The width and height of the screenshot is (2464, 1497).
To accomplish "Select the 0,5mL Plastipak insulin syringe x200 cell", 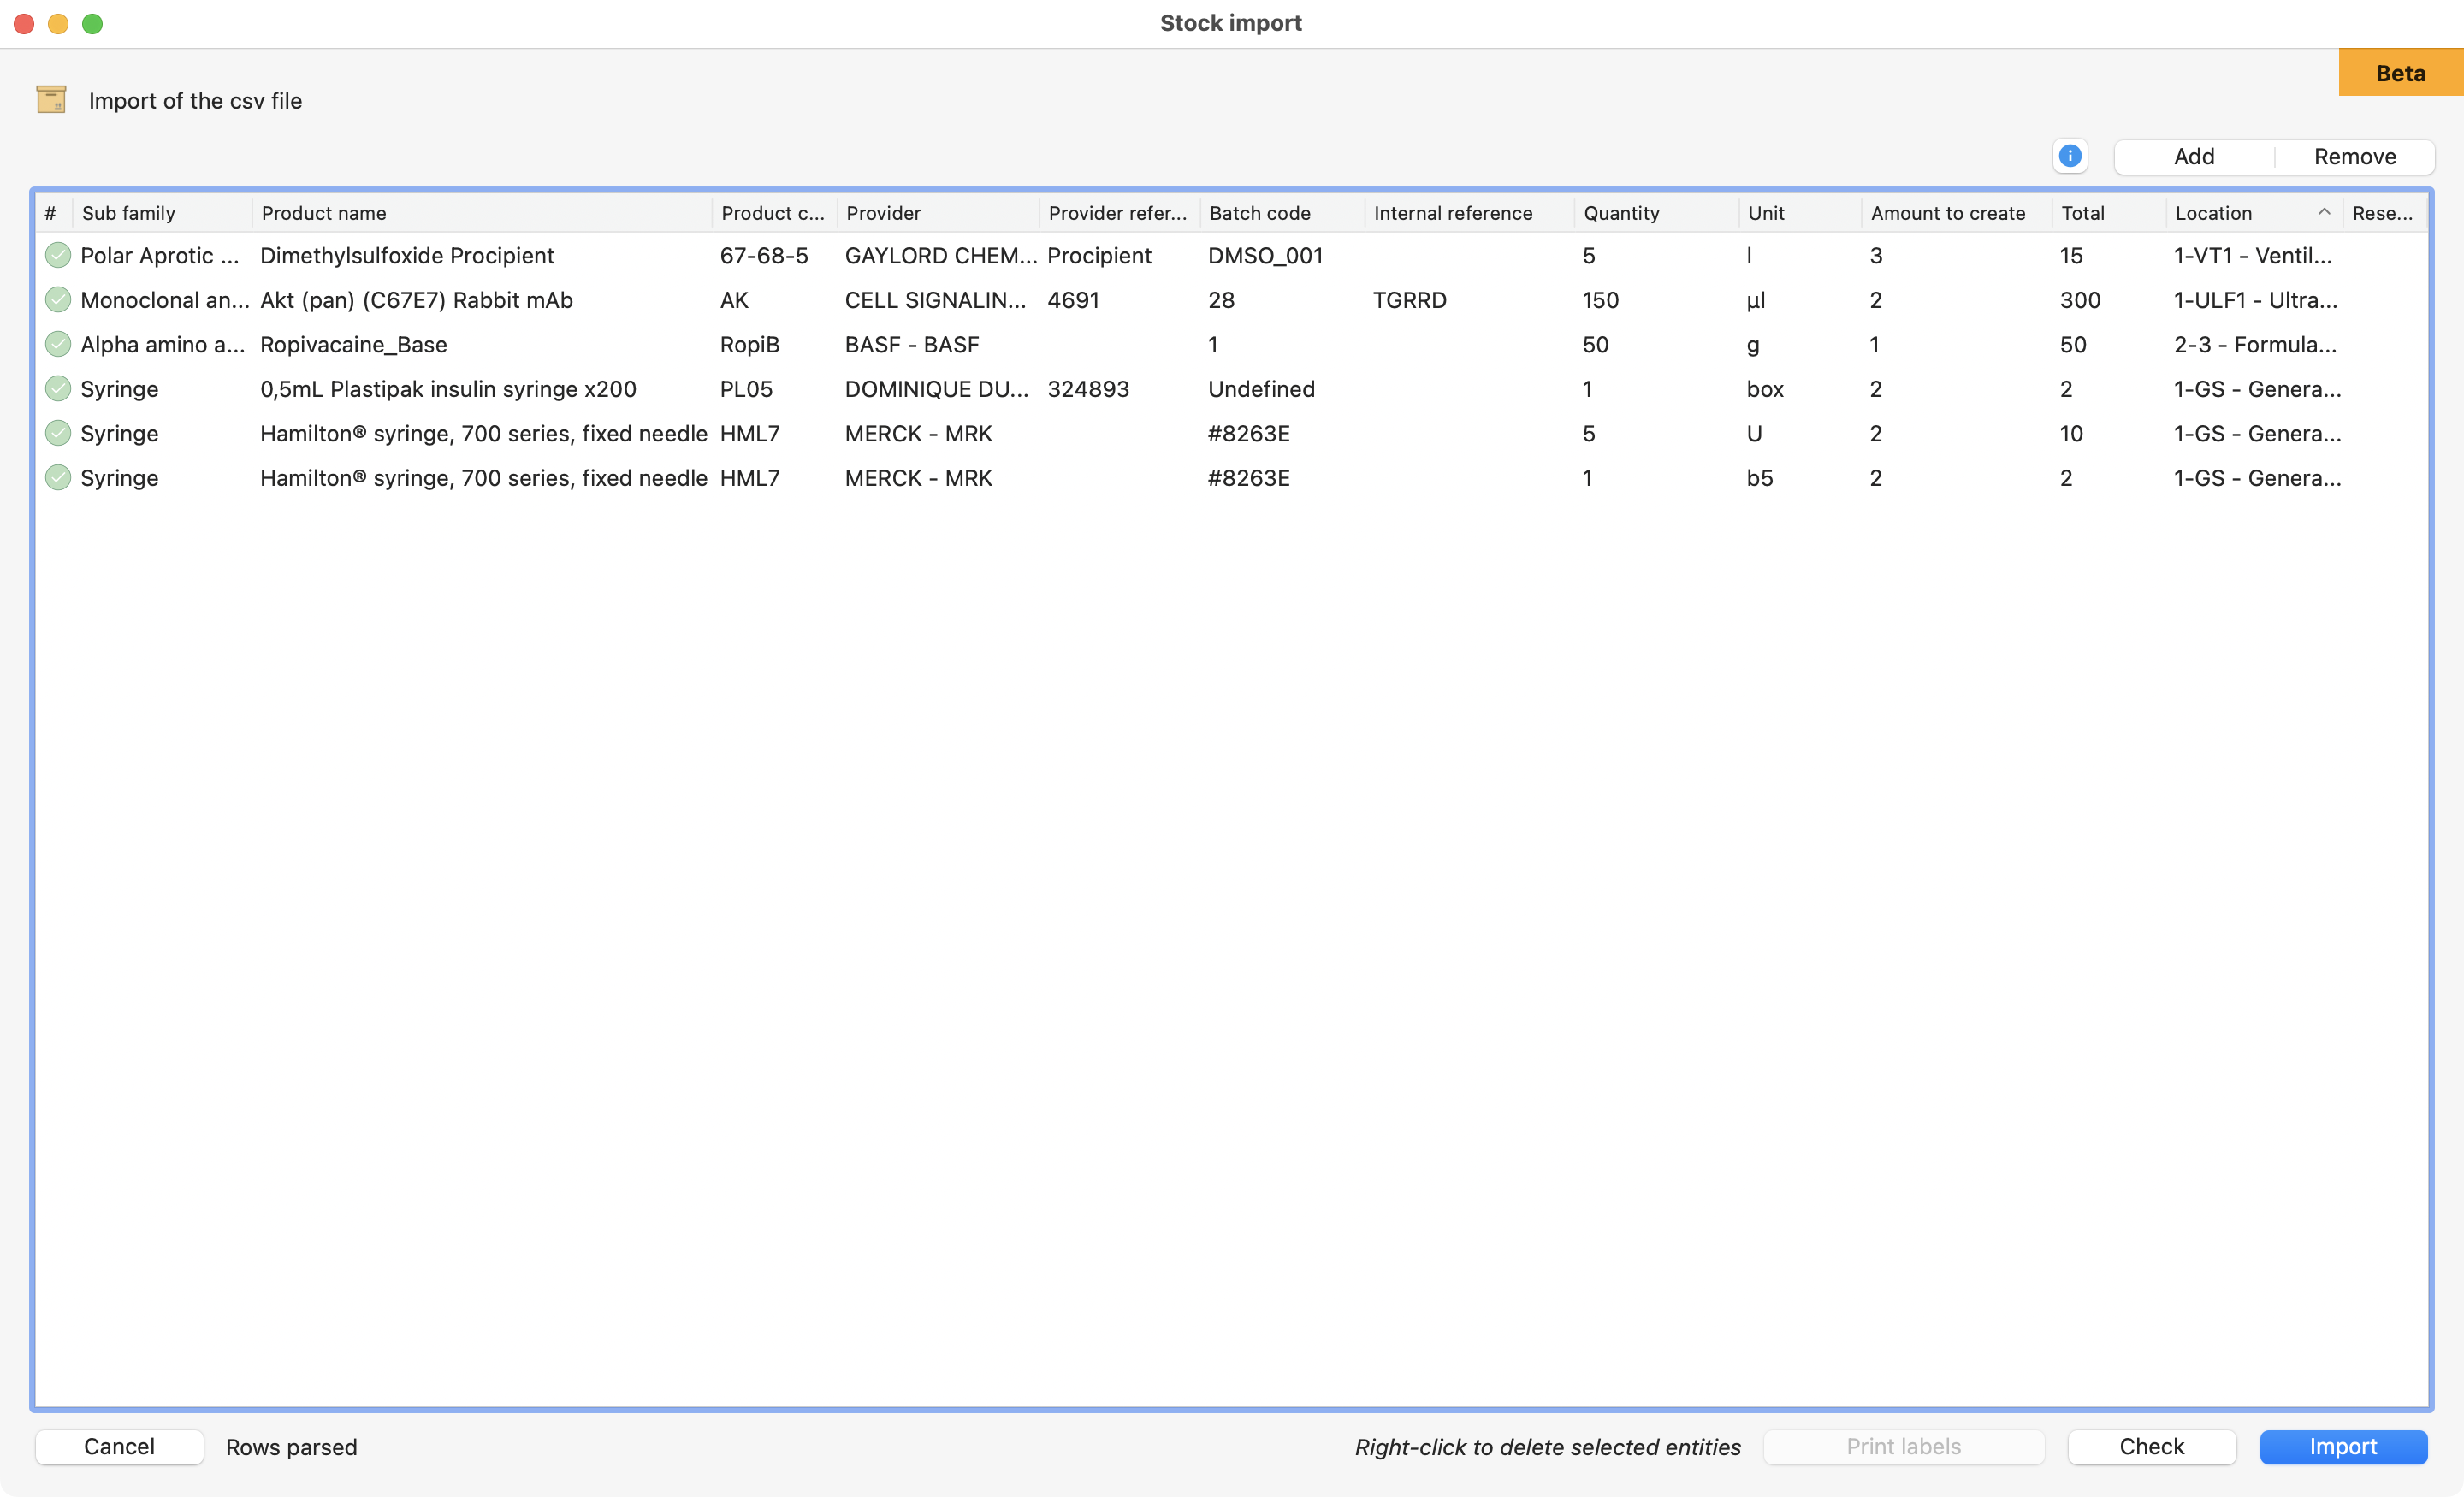I will (448, 389).
